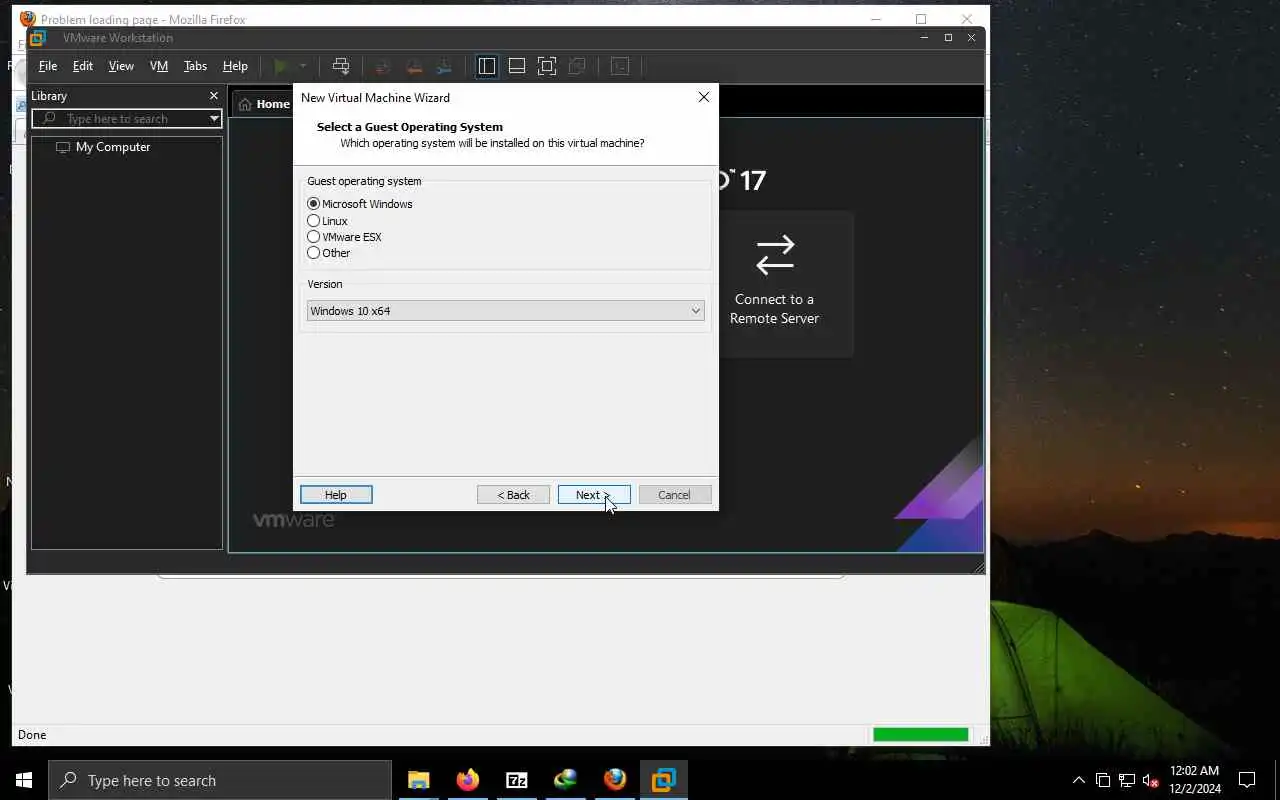Select the VMware ESX radio button
The image size is (1280, 800).
[314, 237]
